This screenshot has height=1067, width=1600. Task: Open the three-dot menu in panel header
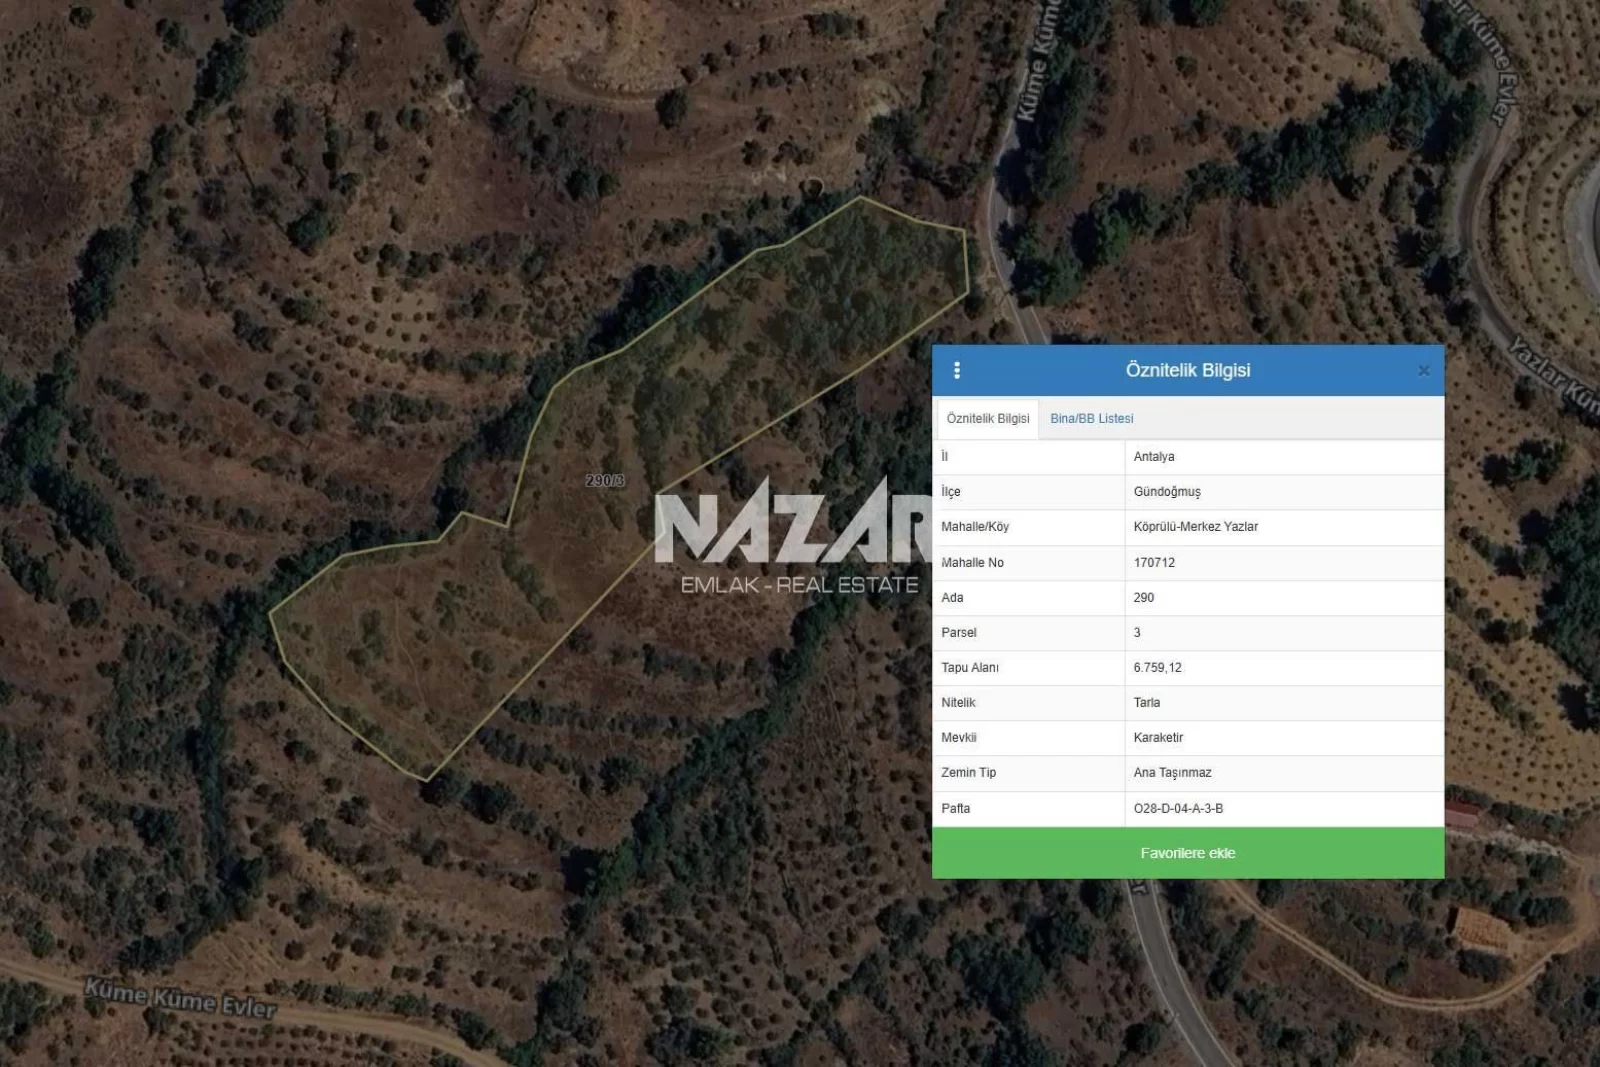point(957,370)
